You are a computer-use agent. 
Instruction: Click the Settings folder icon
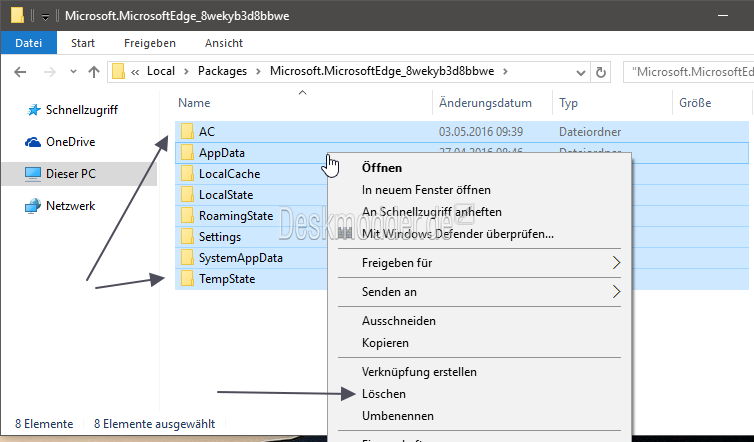[x=187, y=237]
